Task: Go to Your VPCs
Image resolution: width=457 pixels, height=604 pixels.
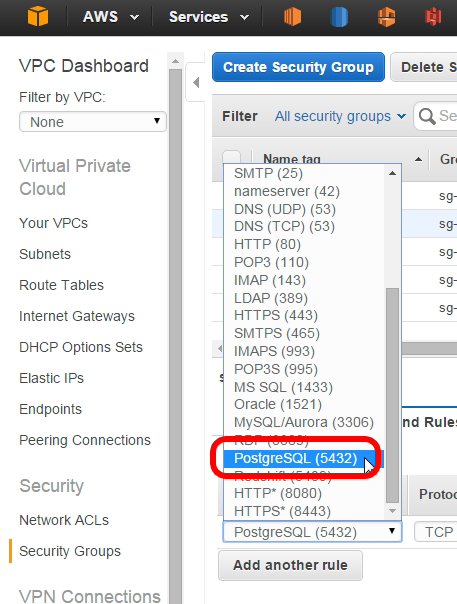Action: click(x=54, y=223)
